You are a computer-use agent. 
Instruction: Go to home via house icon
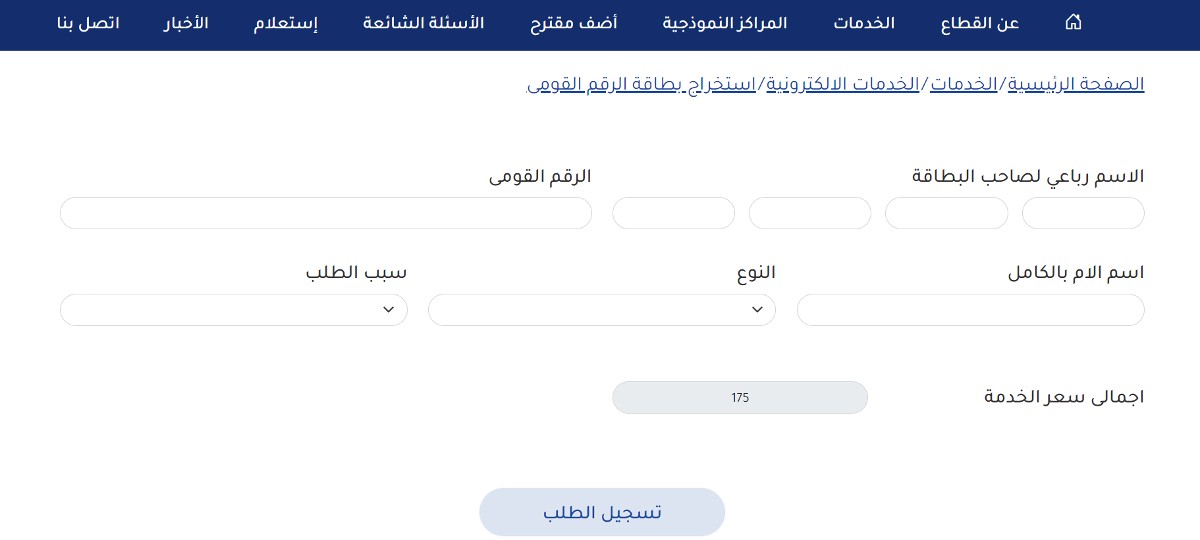[x=1073, y=22]
